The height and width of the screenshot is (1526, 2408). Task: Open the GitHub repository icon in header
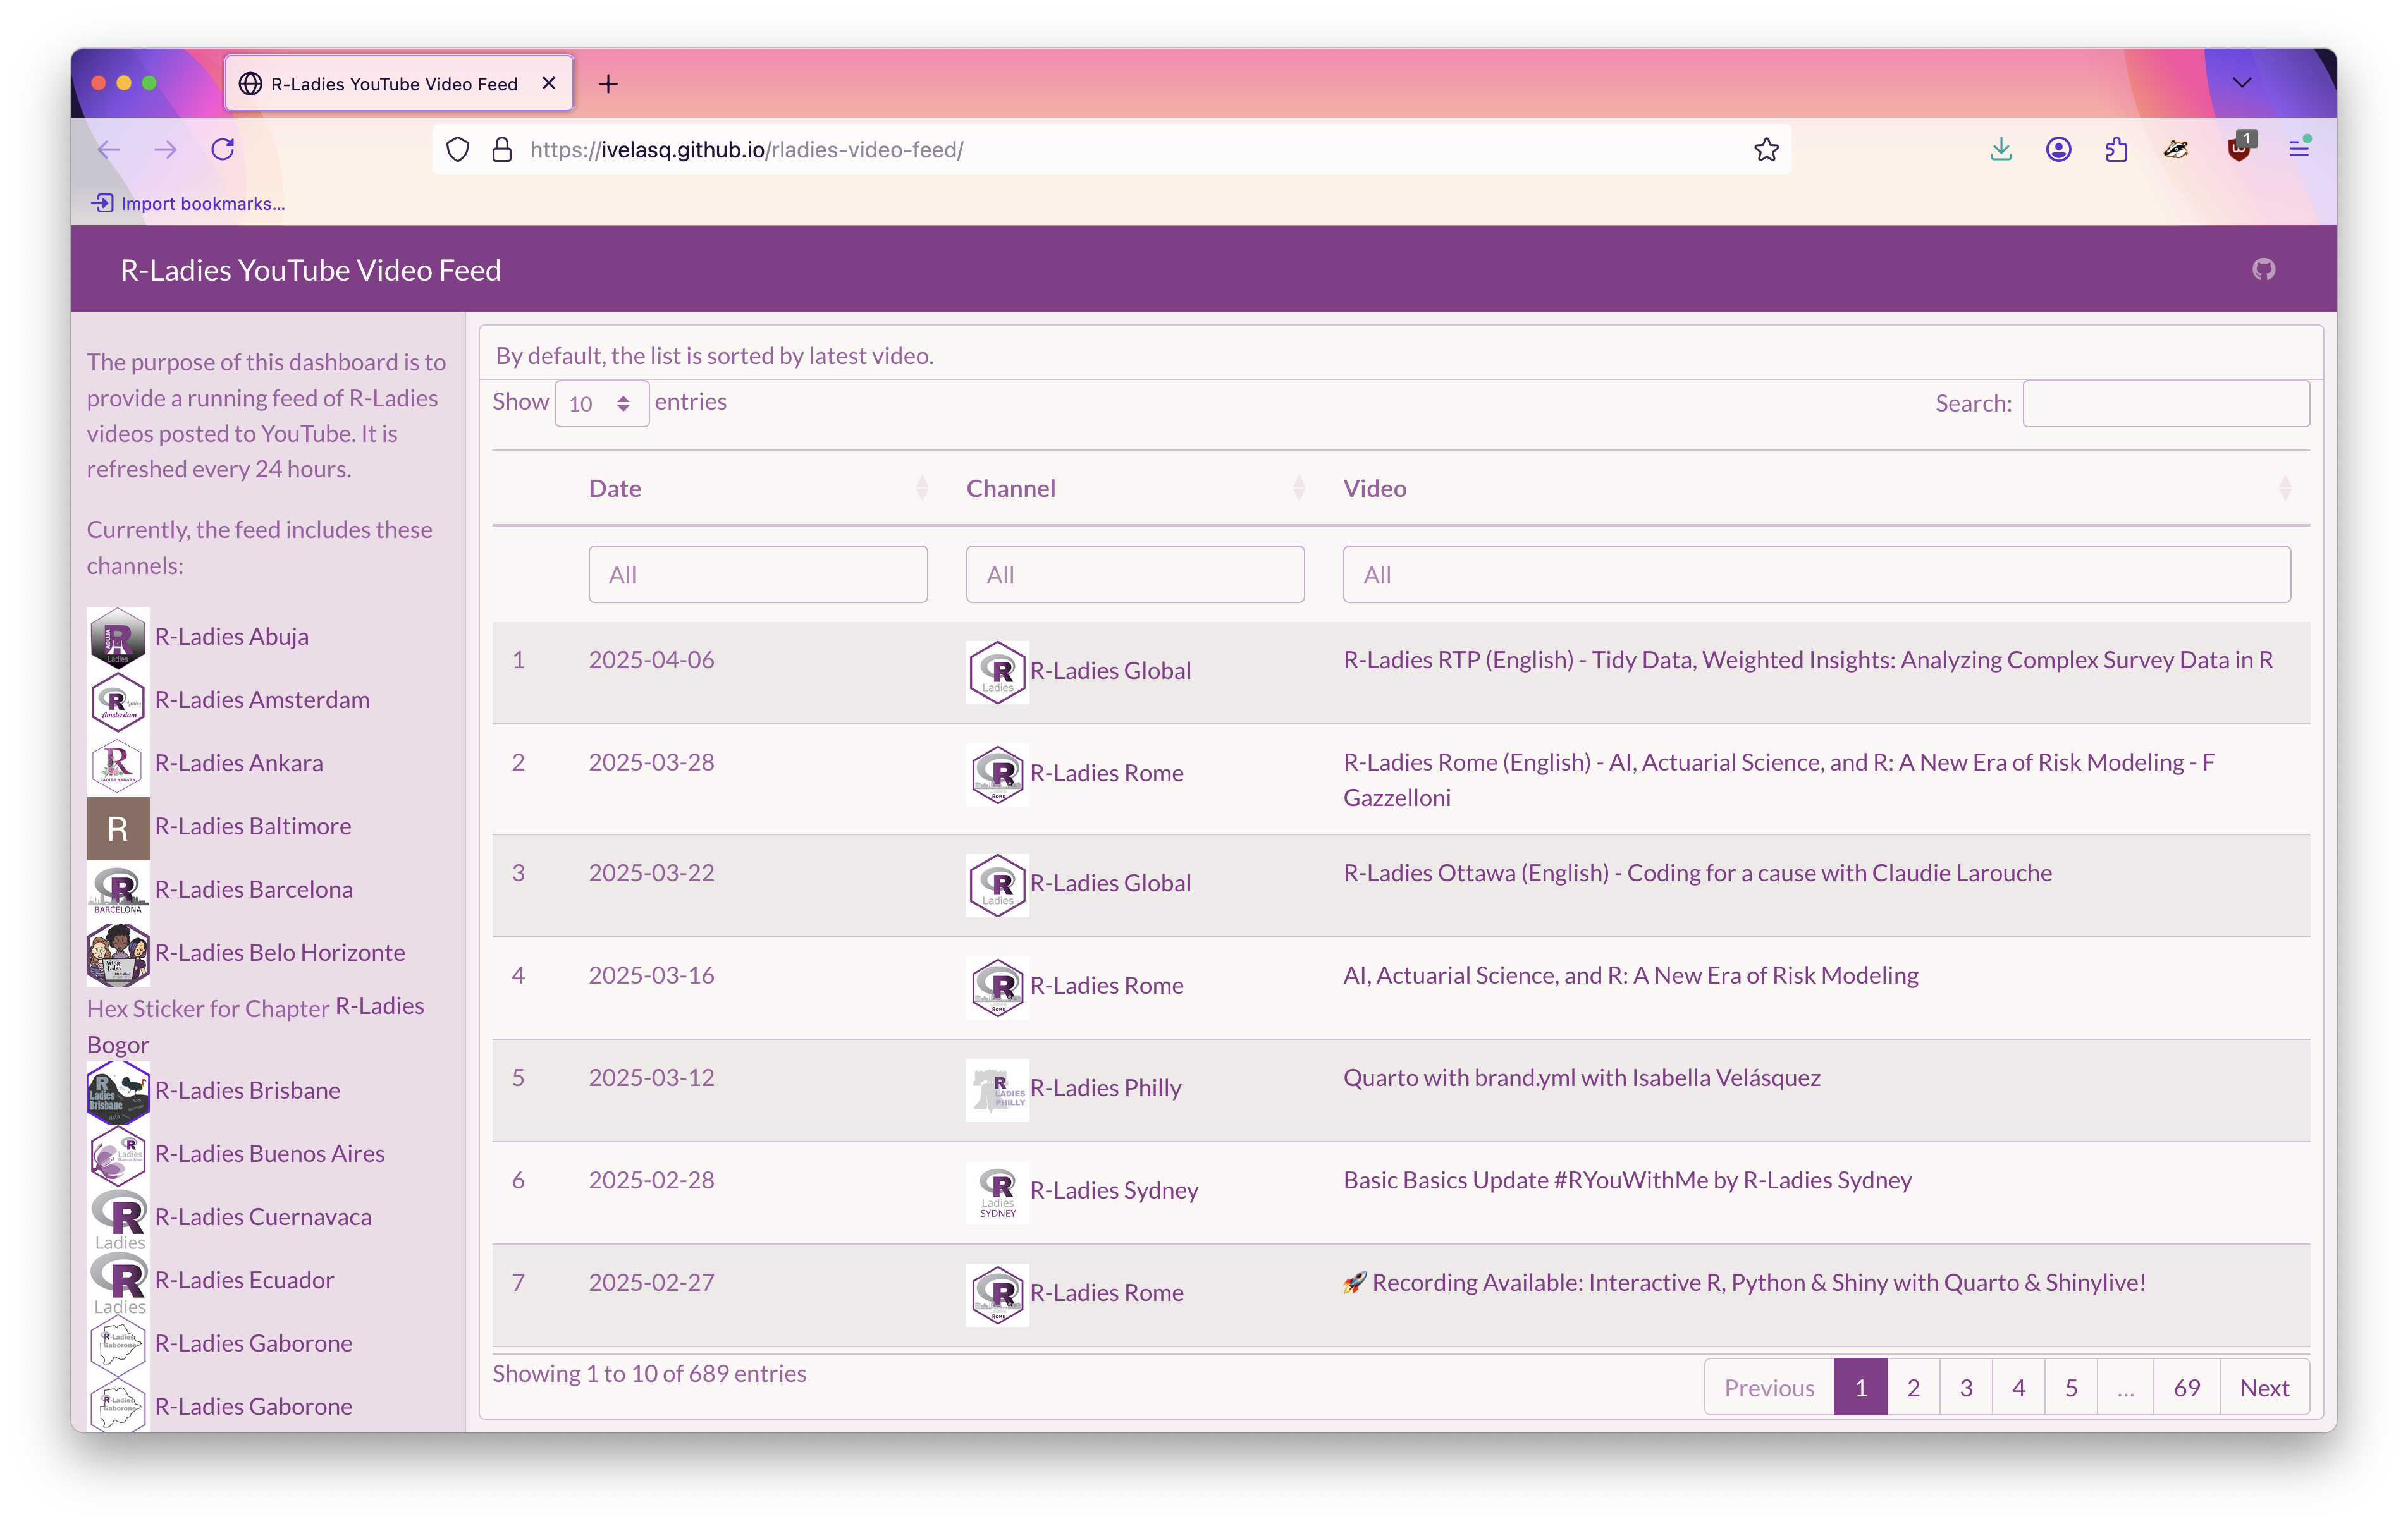(2263, 269)
